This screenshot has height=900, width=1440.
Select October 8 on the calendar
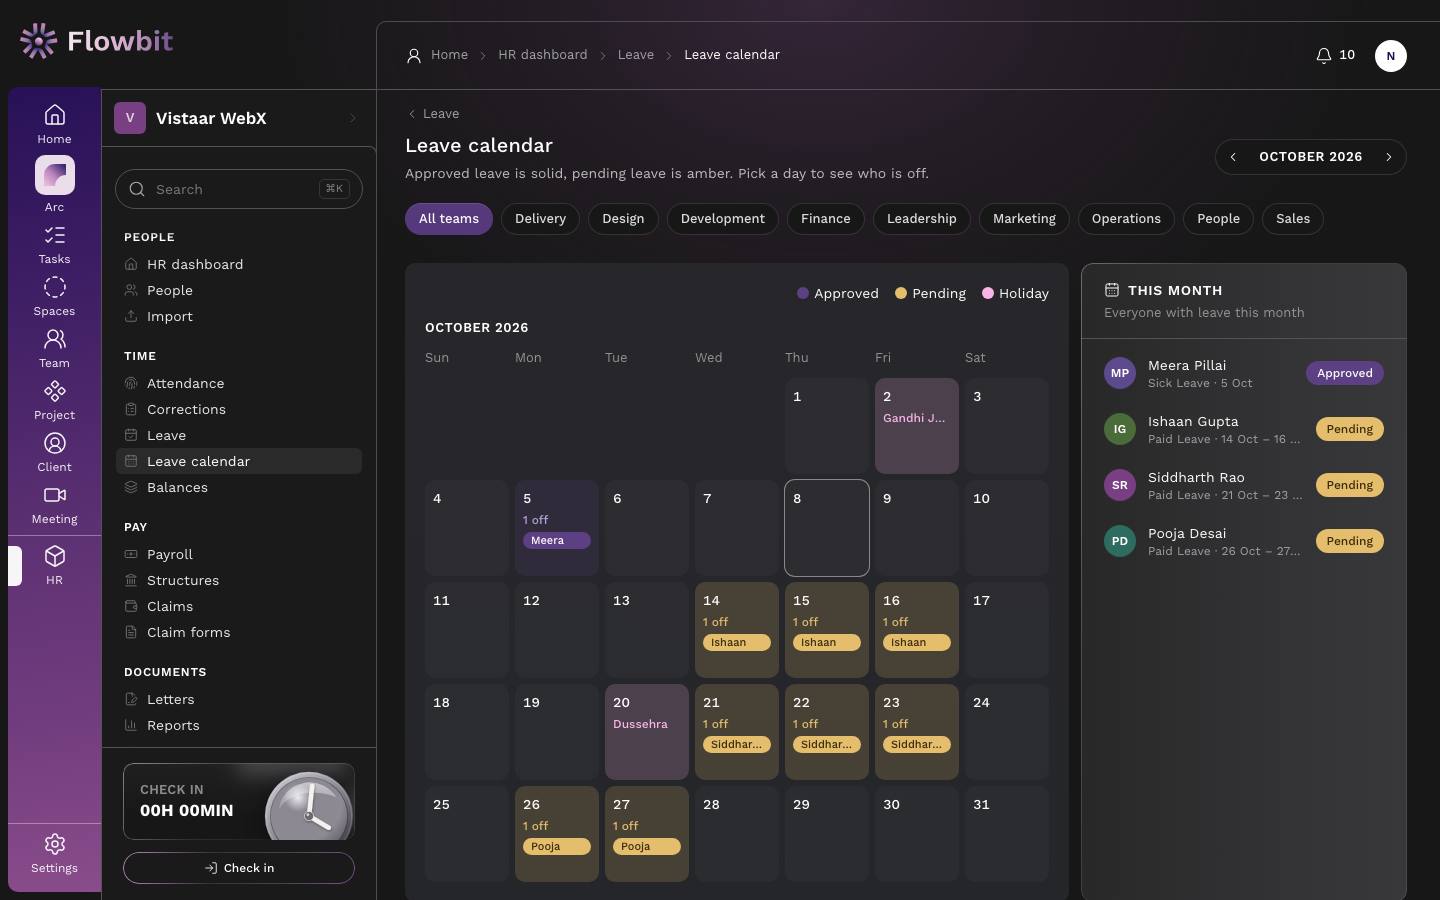(827, 528)
